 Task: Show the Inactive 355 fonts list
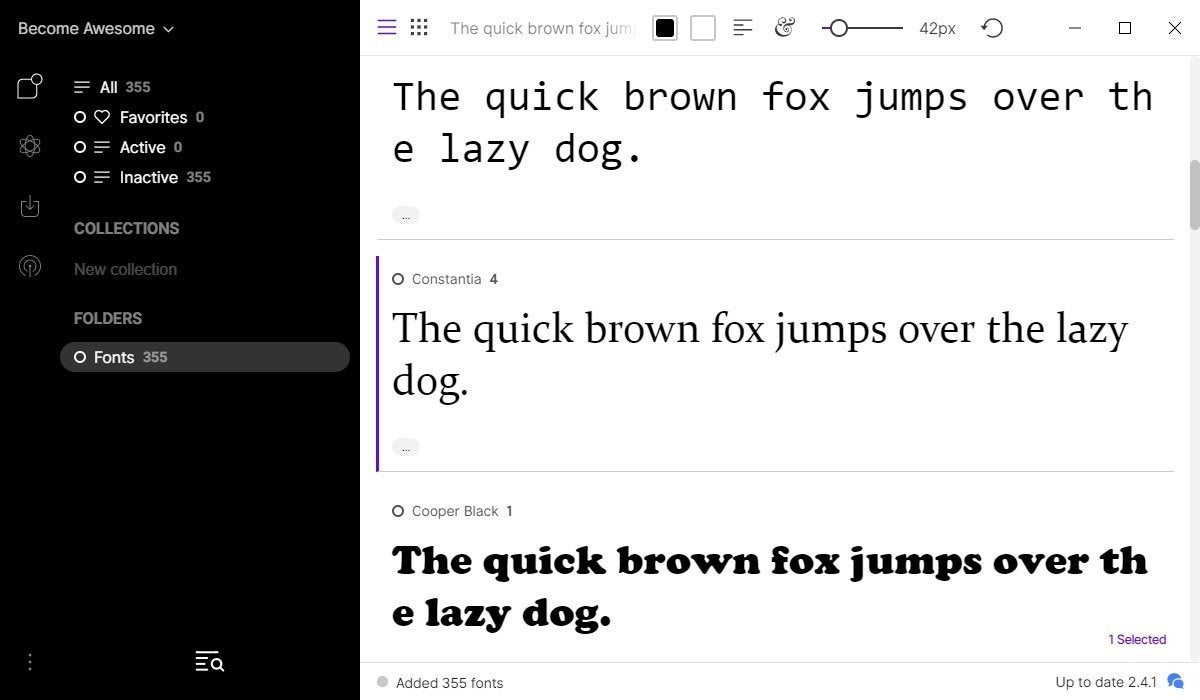152,177
